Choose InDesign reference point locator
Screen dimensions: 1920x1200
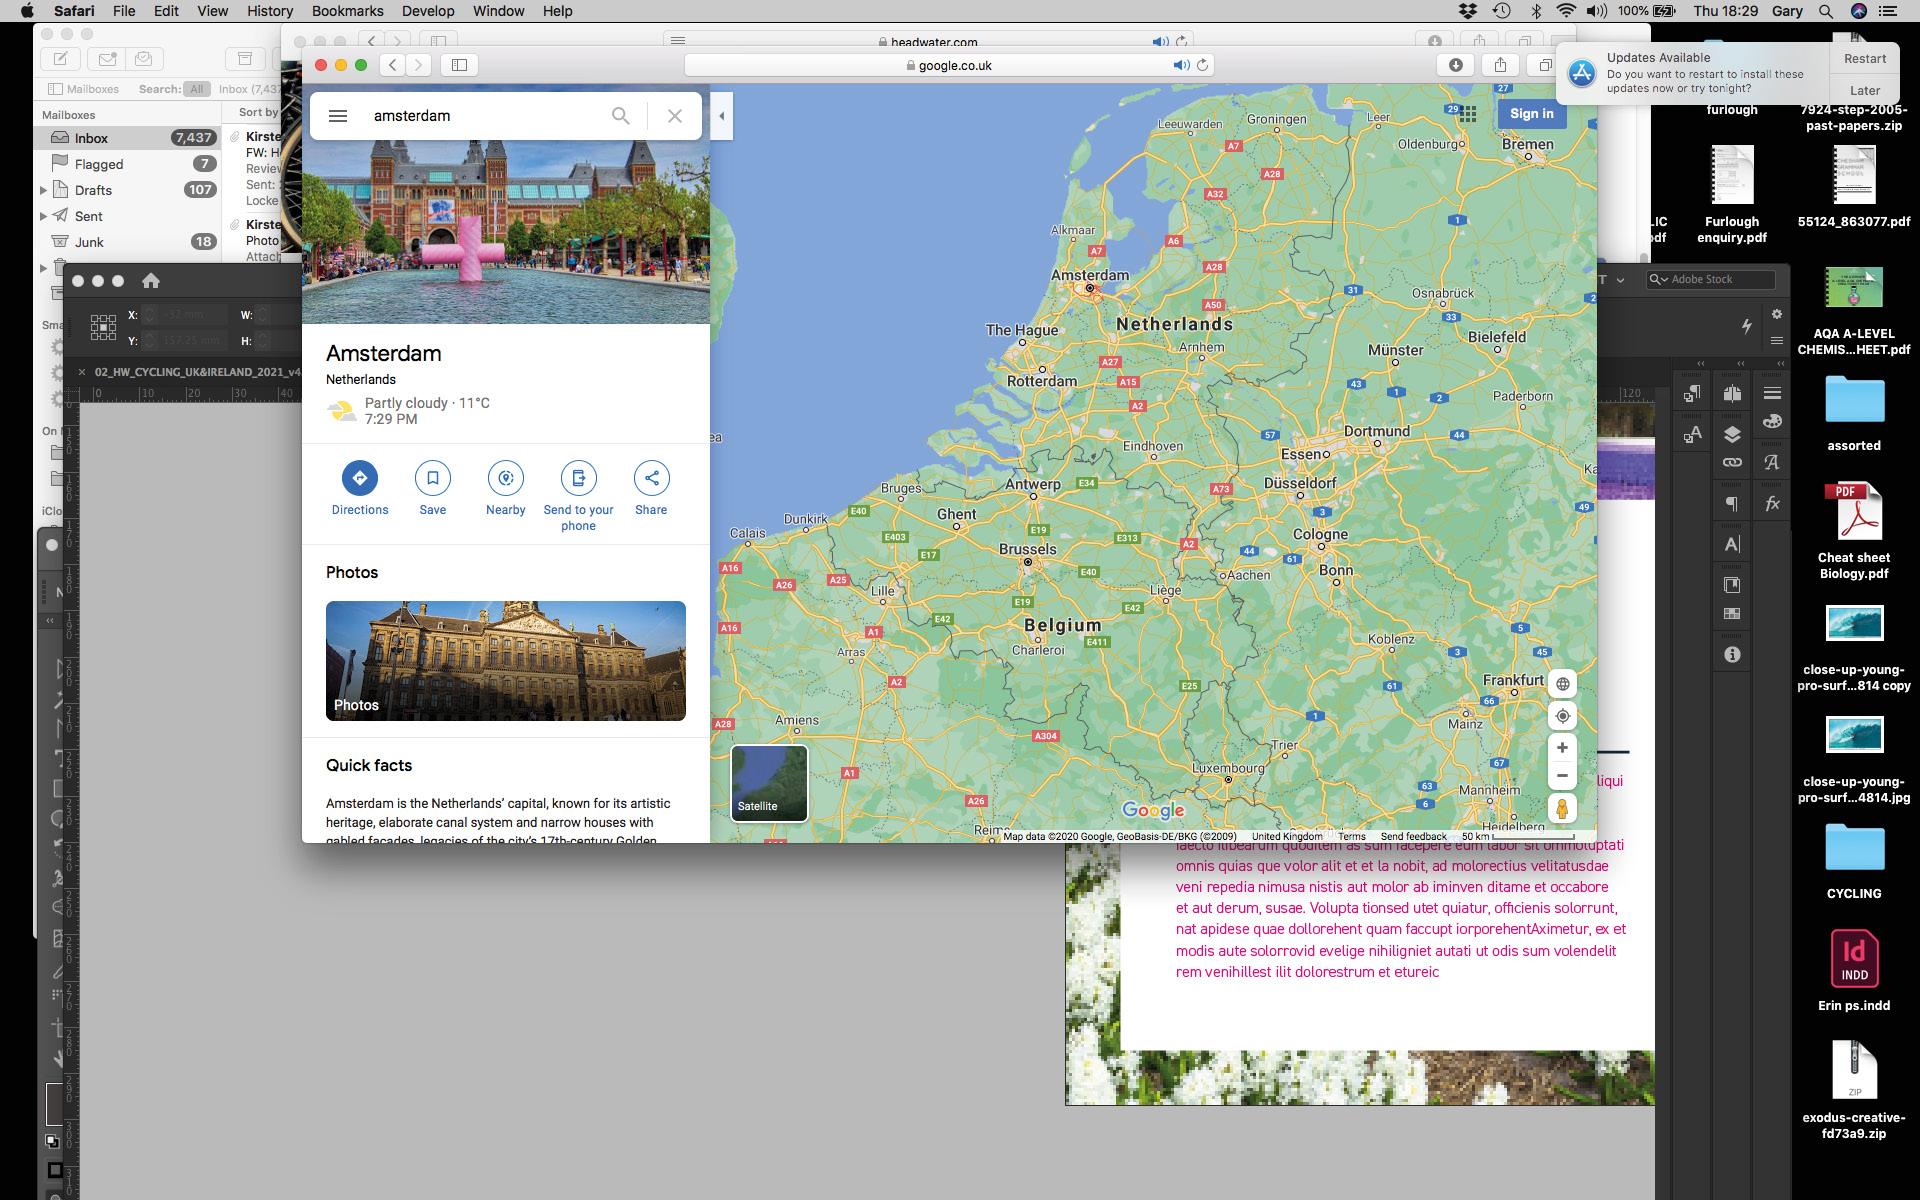point(103,327)
